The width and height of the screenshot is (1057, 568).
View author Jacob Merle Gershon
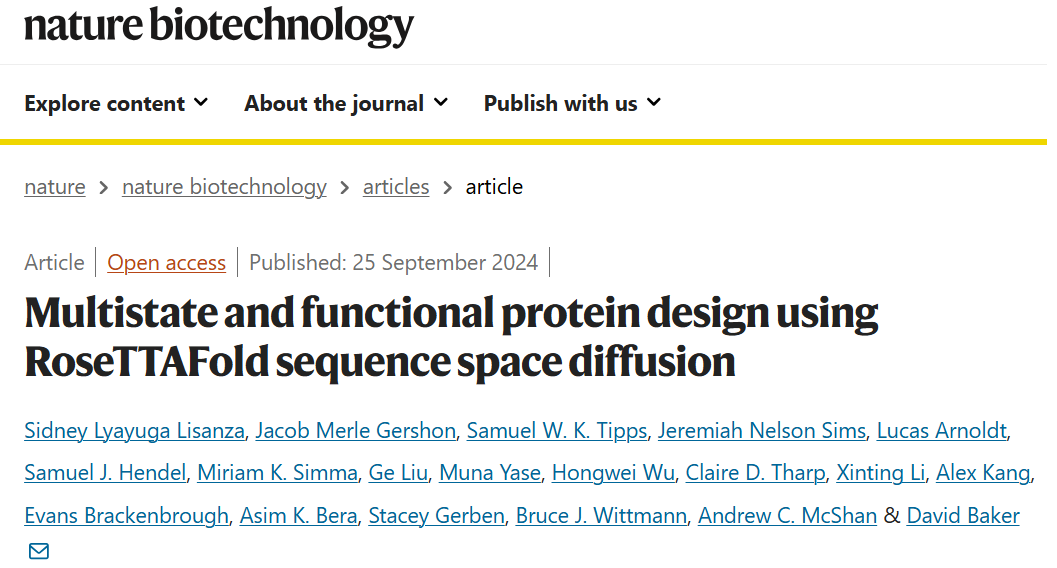[356, 431]
